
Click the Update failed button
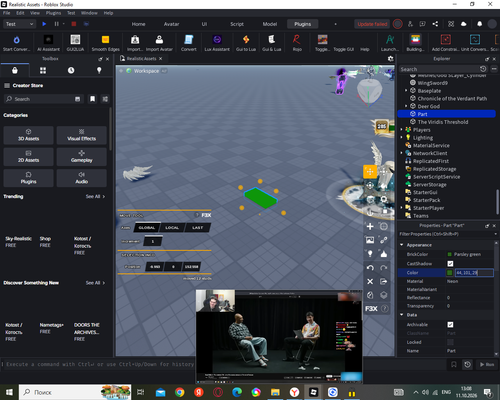[x=372, y=24]
